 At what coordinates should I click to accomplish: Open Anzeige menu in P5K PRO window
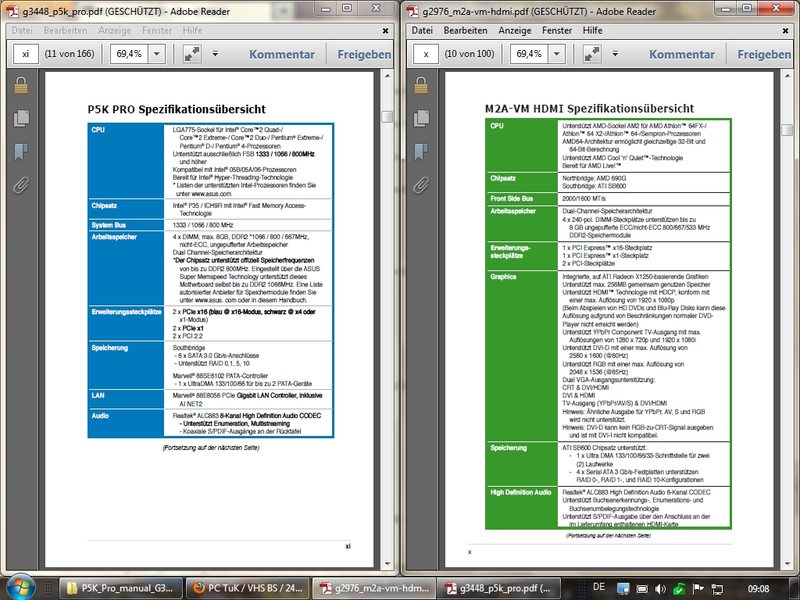pyautogui.click(x=115, y=31)
